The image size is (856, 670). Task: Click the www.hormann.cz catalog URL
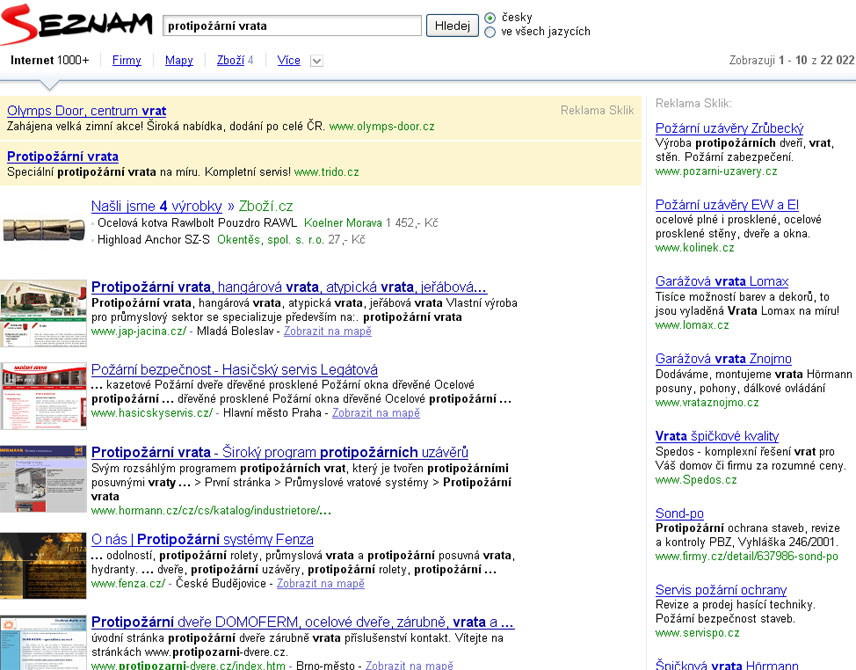[211, 511]
